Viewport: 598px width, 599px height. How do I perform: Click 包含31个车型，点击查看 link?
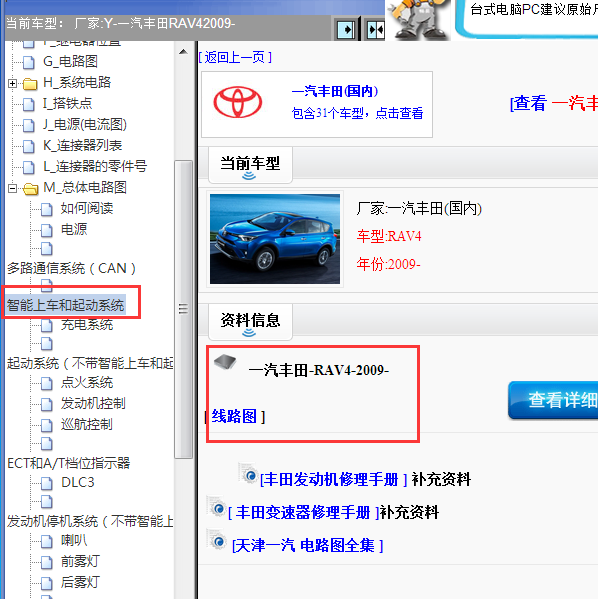[357, 113]
